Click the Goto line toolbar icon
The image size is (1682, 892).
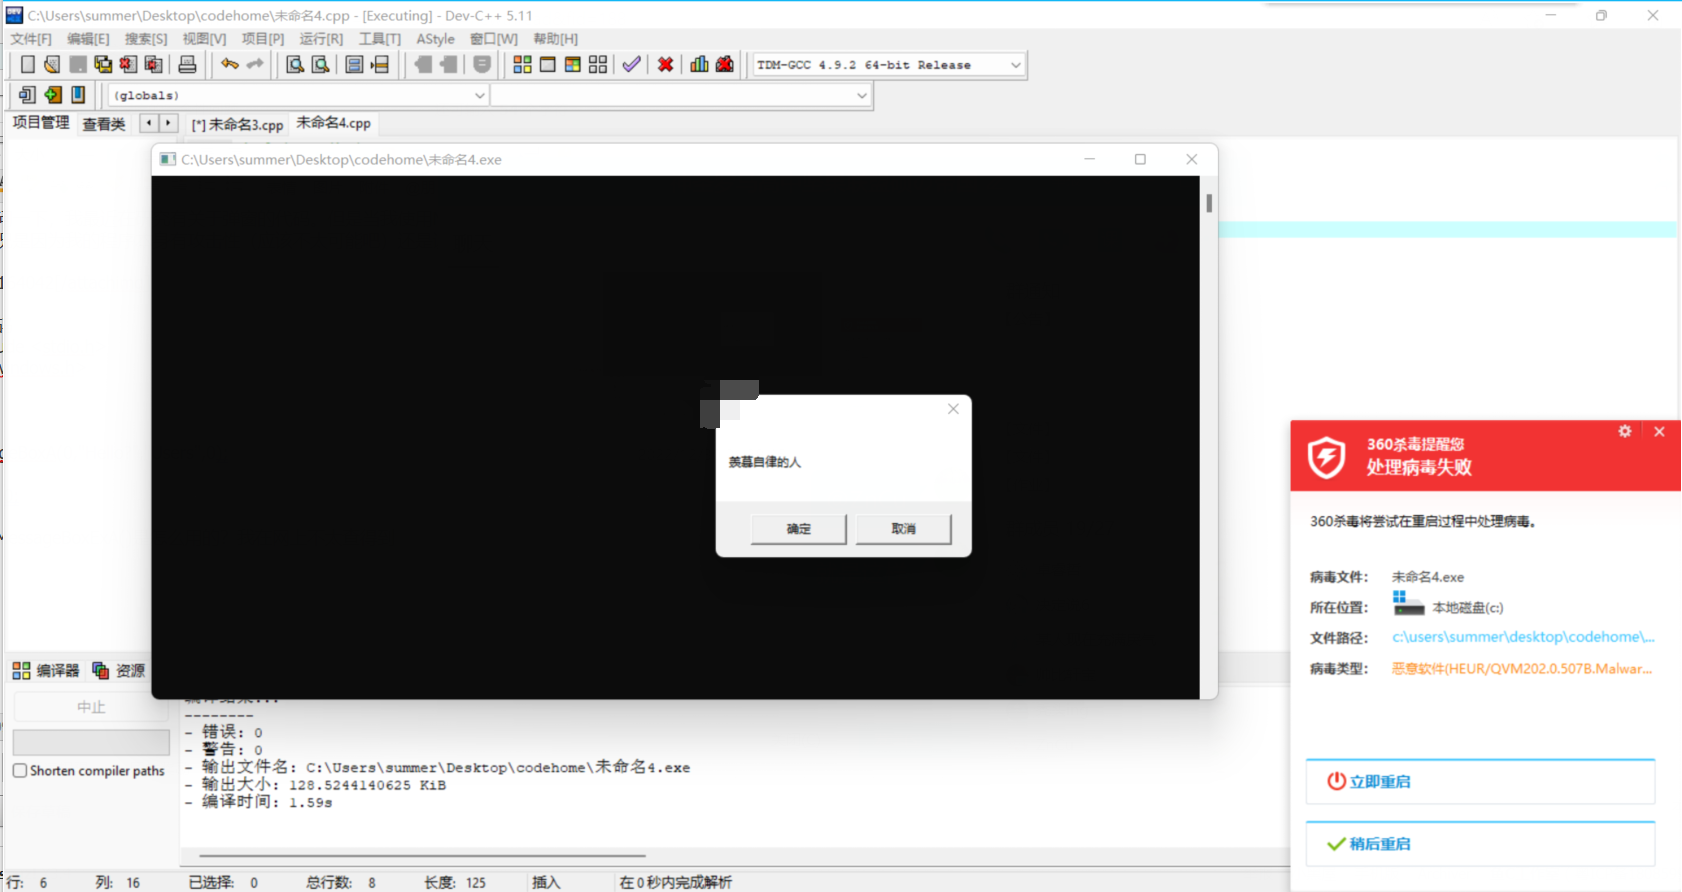(380, 65)
